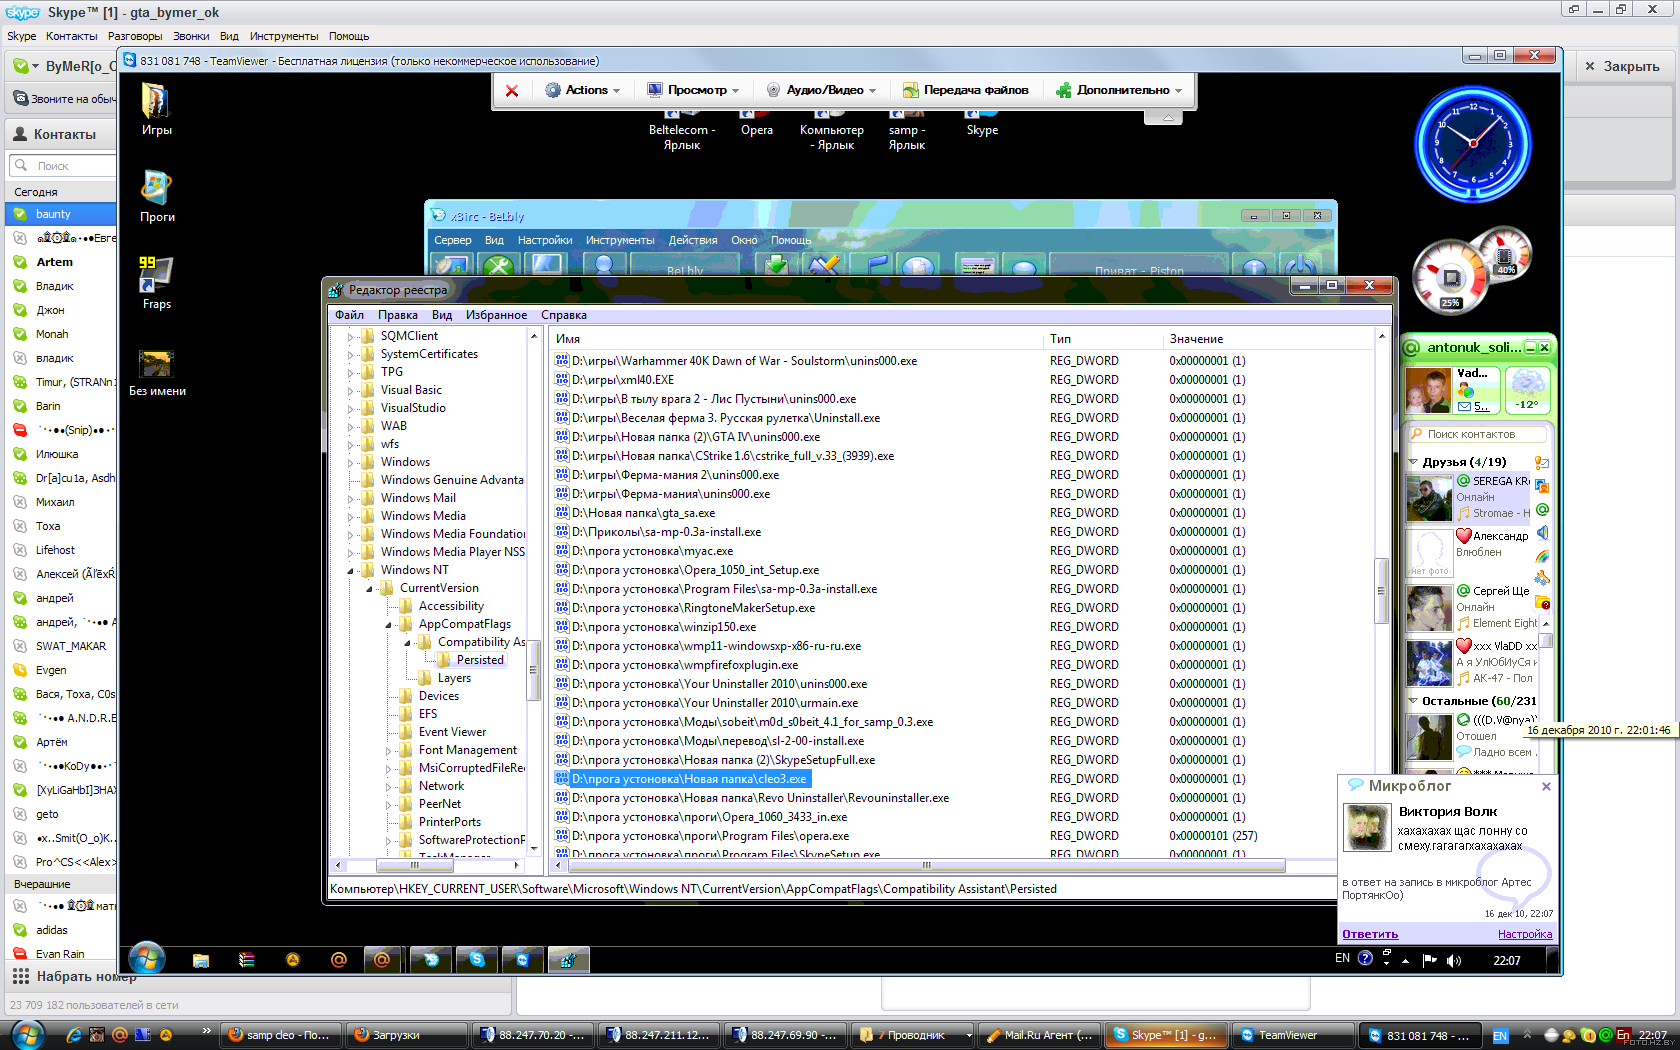Click the WinRAR icon in remote taskbar
The height and width of the screenshot is (1050, 1680).
[x=247, y=960]
